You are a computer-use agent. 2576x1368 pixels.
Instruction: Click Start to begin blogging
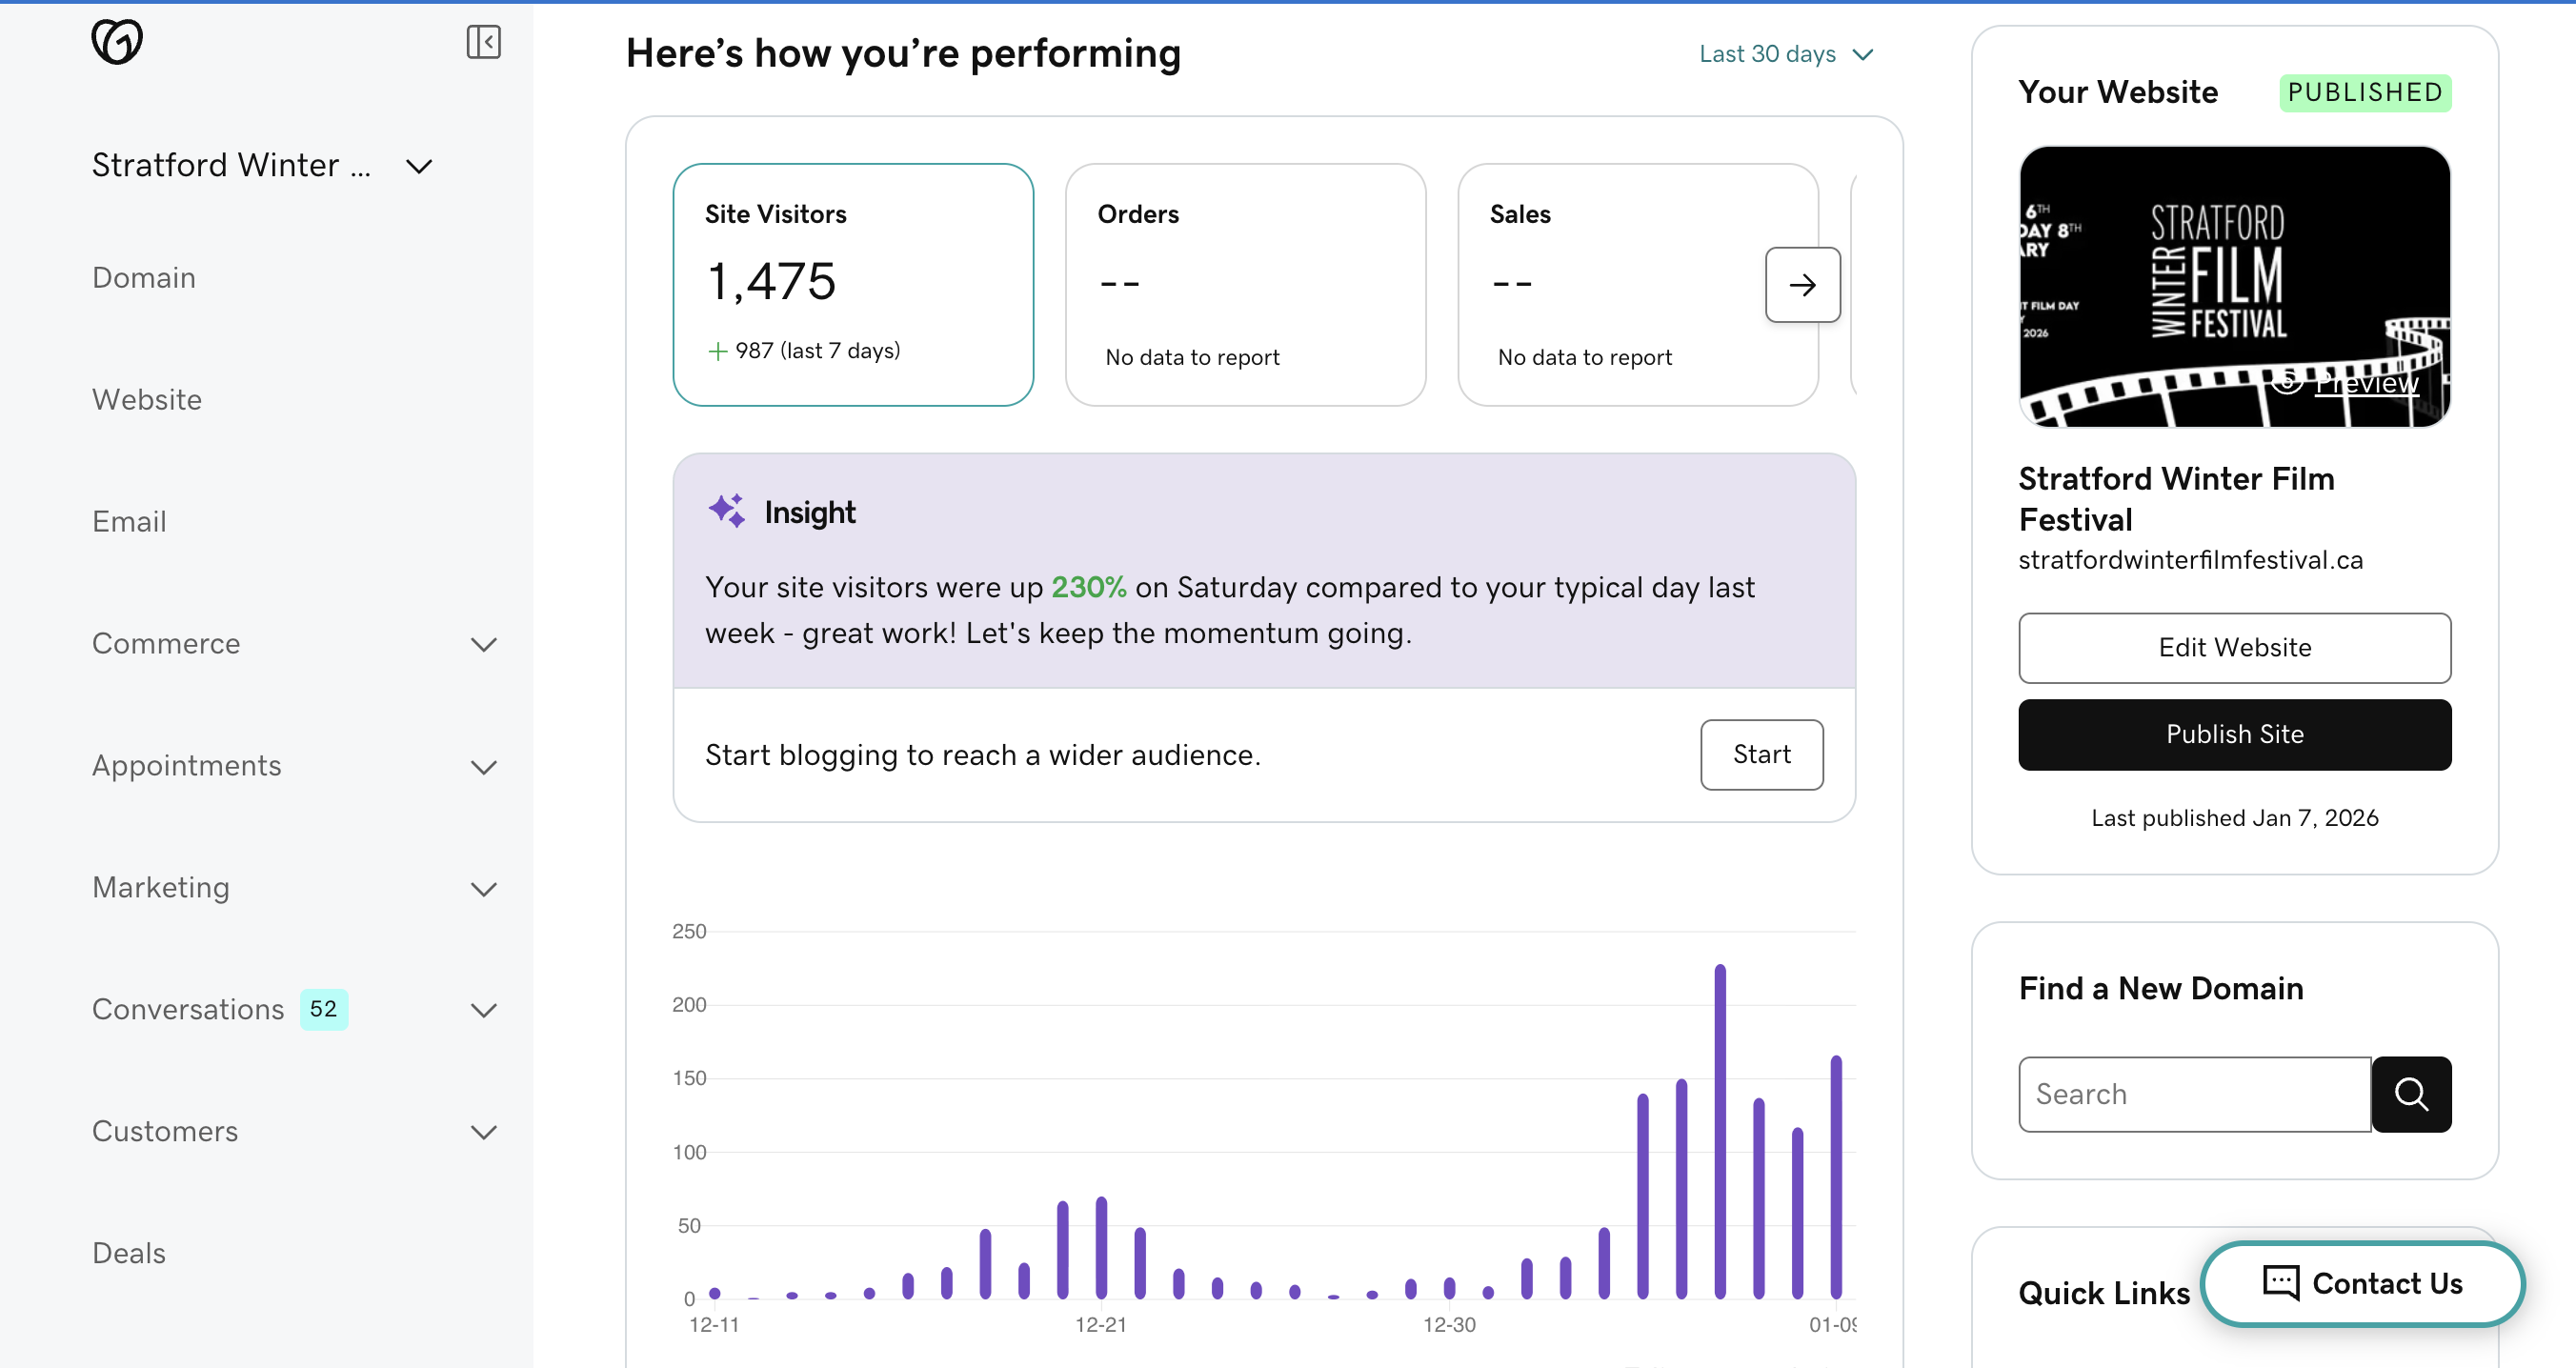coord(1761,754)
